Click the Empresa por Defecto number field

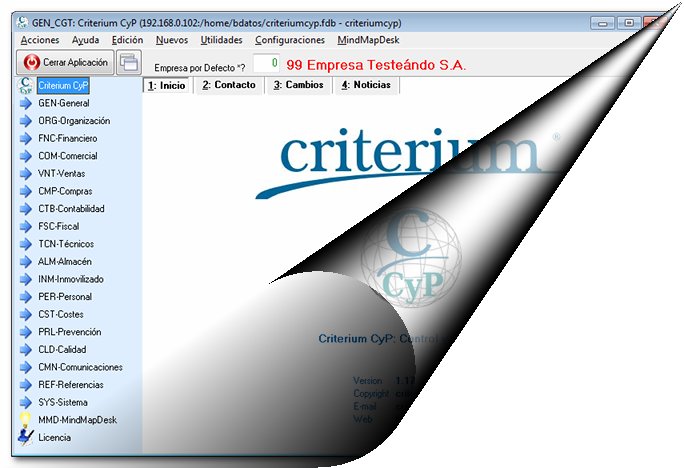coord(266,63)
